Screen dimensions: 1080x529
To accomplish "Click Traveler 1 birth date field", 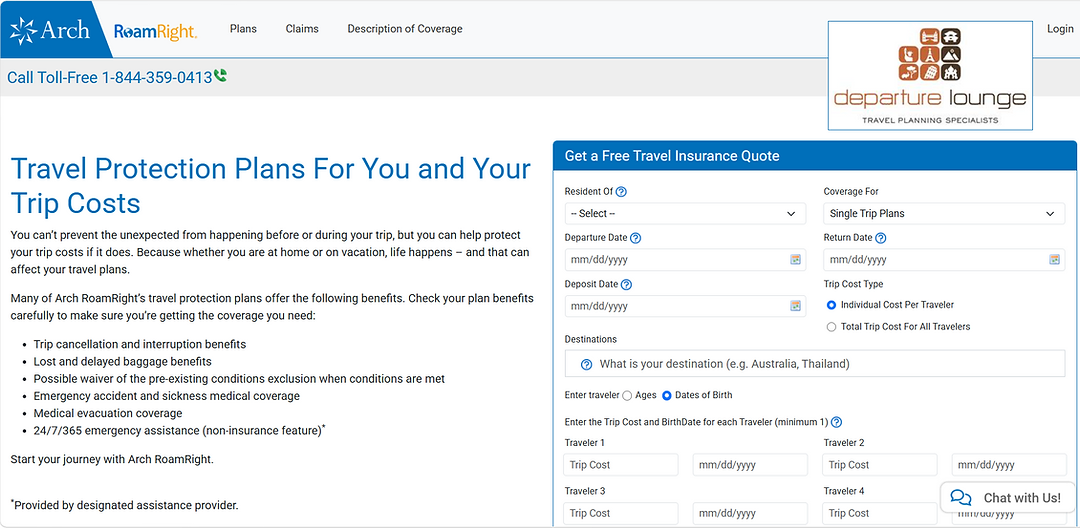I will (750, 465).
